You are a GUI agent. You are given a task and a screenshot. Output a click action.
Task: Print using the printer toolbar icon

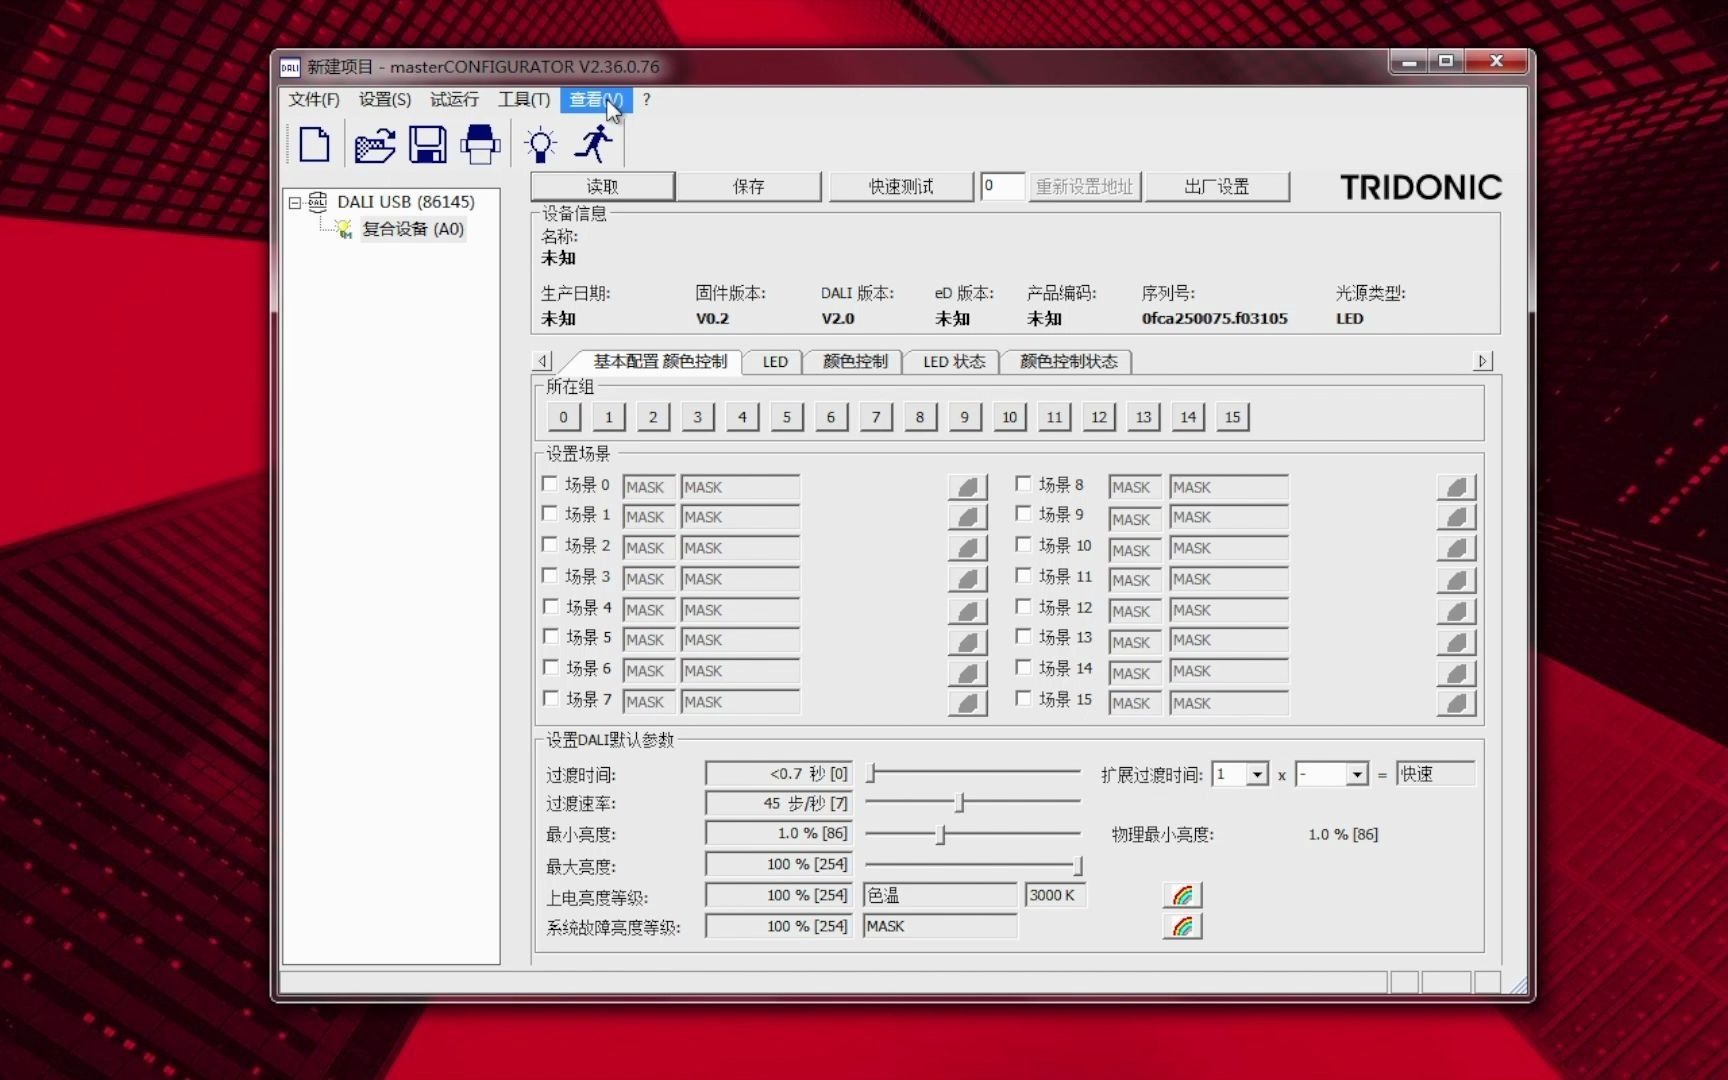click(480, 145)
